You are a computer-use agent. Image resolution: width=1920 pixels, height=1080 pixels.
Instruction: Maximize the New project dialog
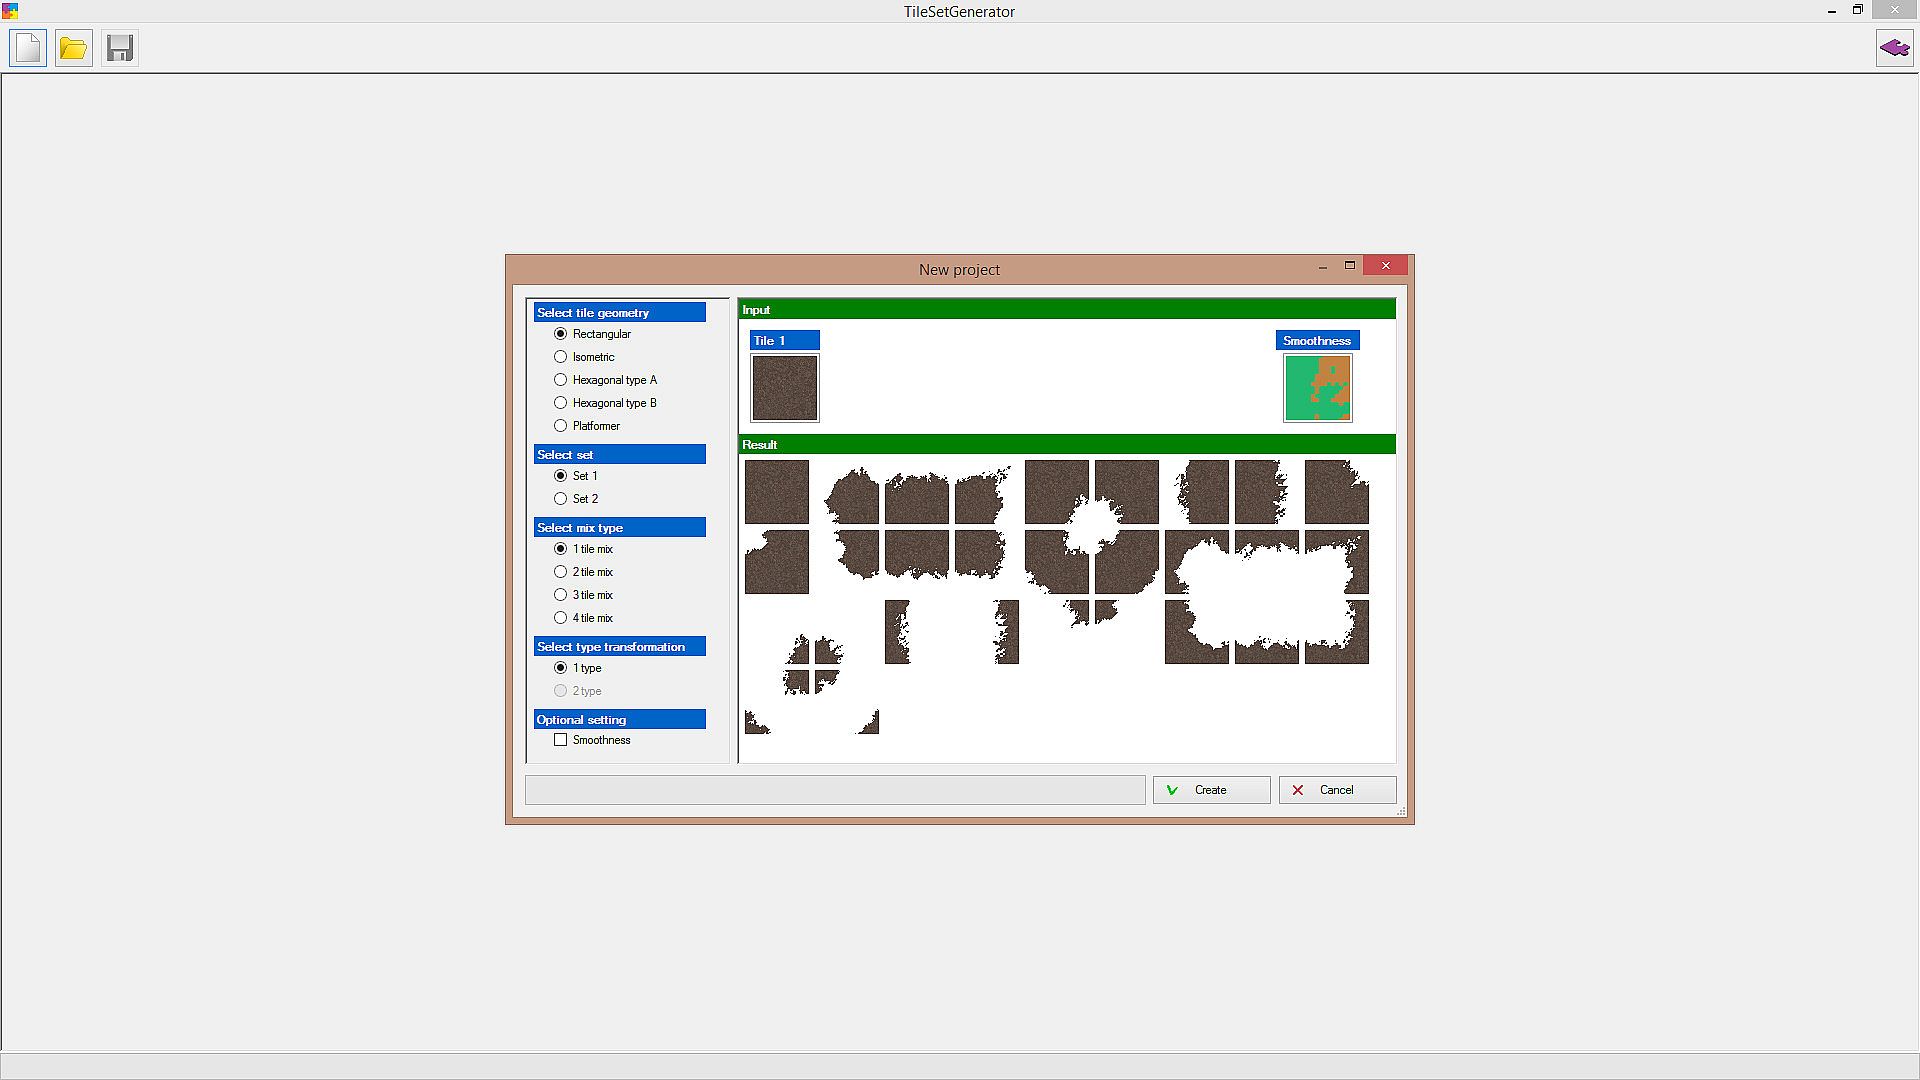tap(1349, 265)
